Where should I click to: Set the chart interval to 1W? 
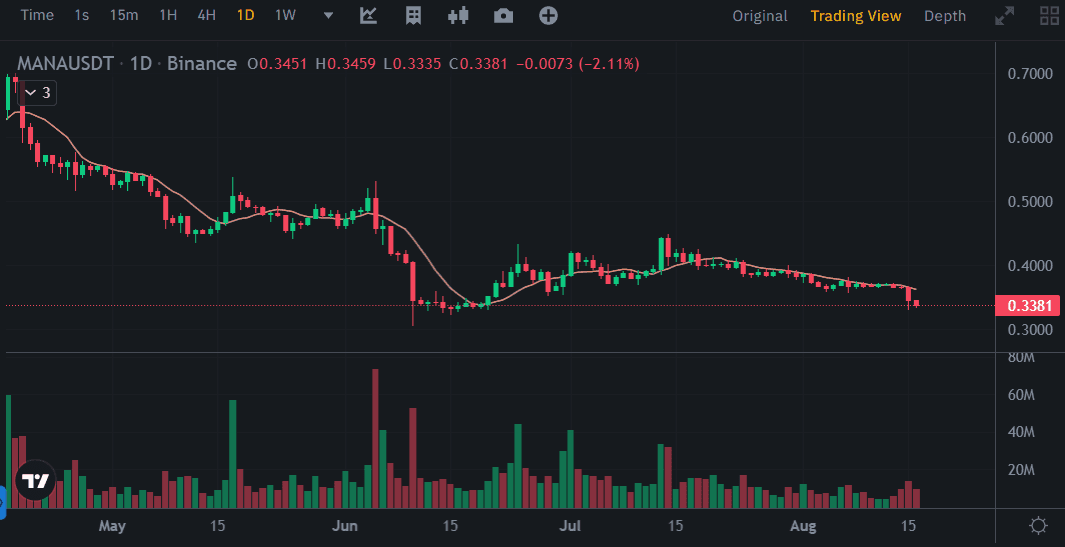(x=285, y=16)
